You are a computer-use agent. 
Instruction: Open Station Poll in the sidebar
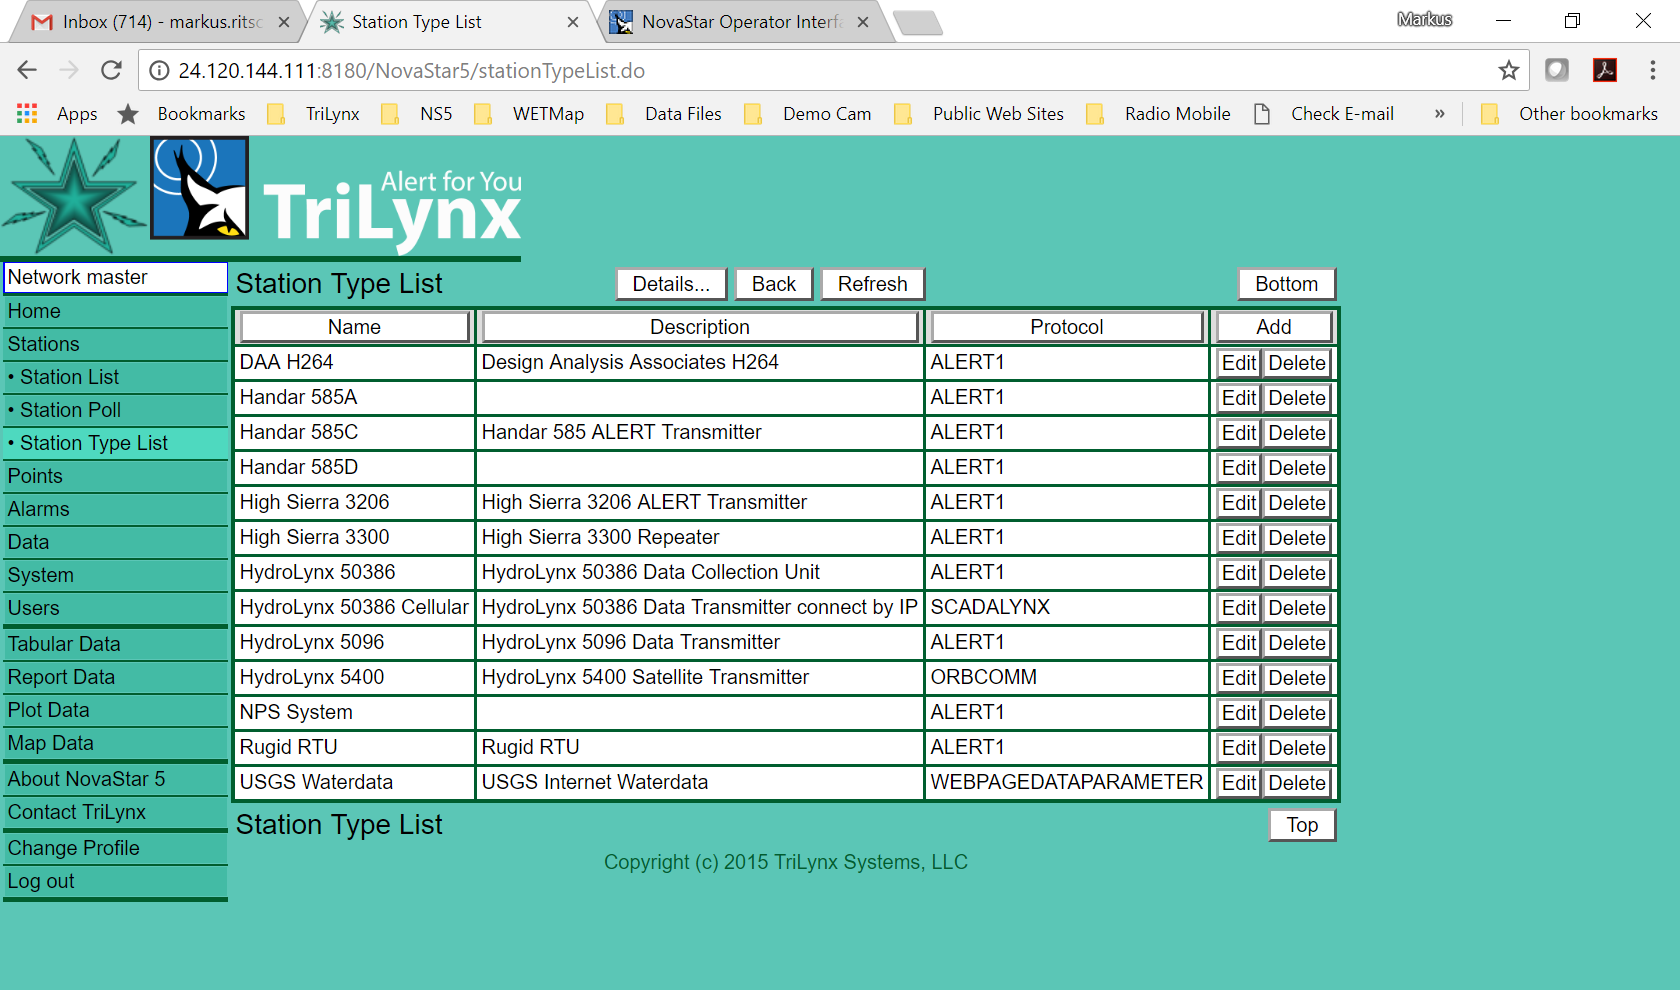70,410
